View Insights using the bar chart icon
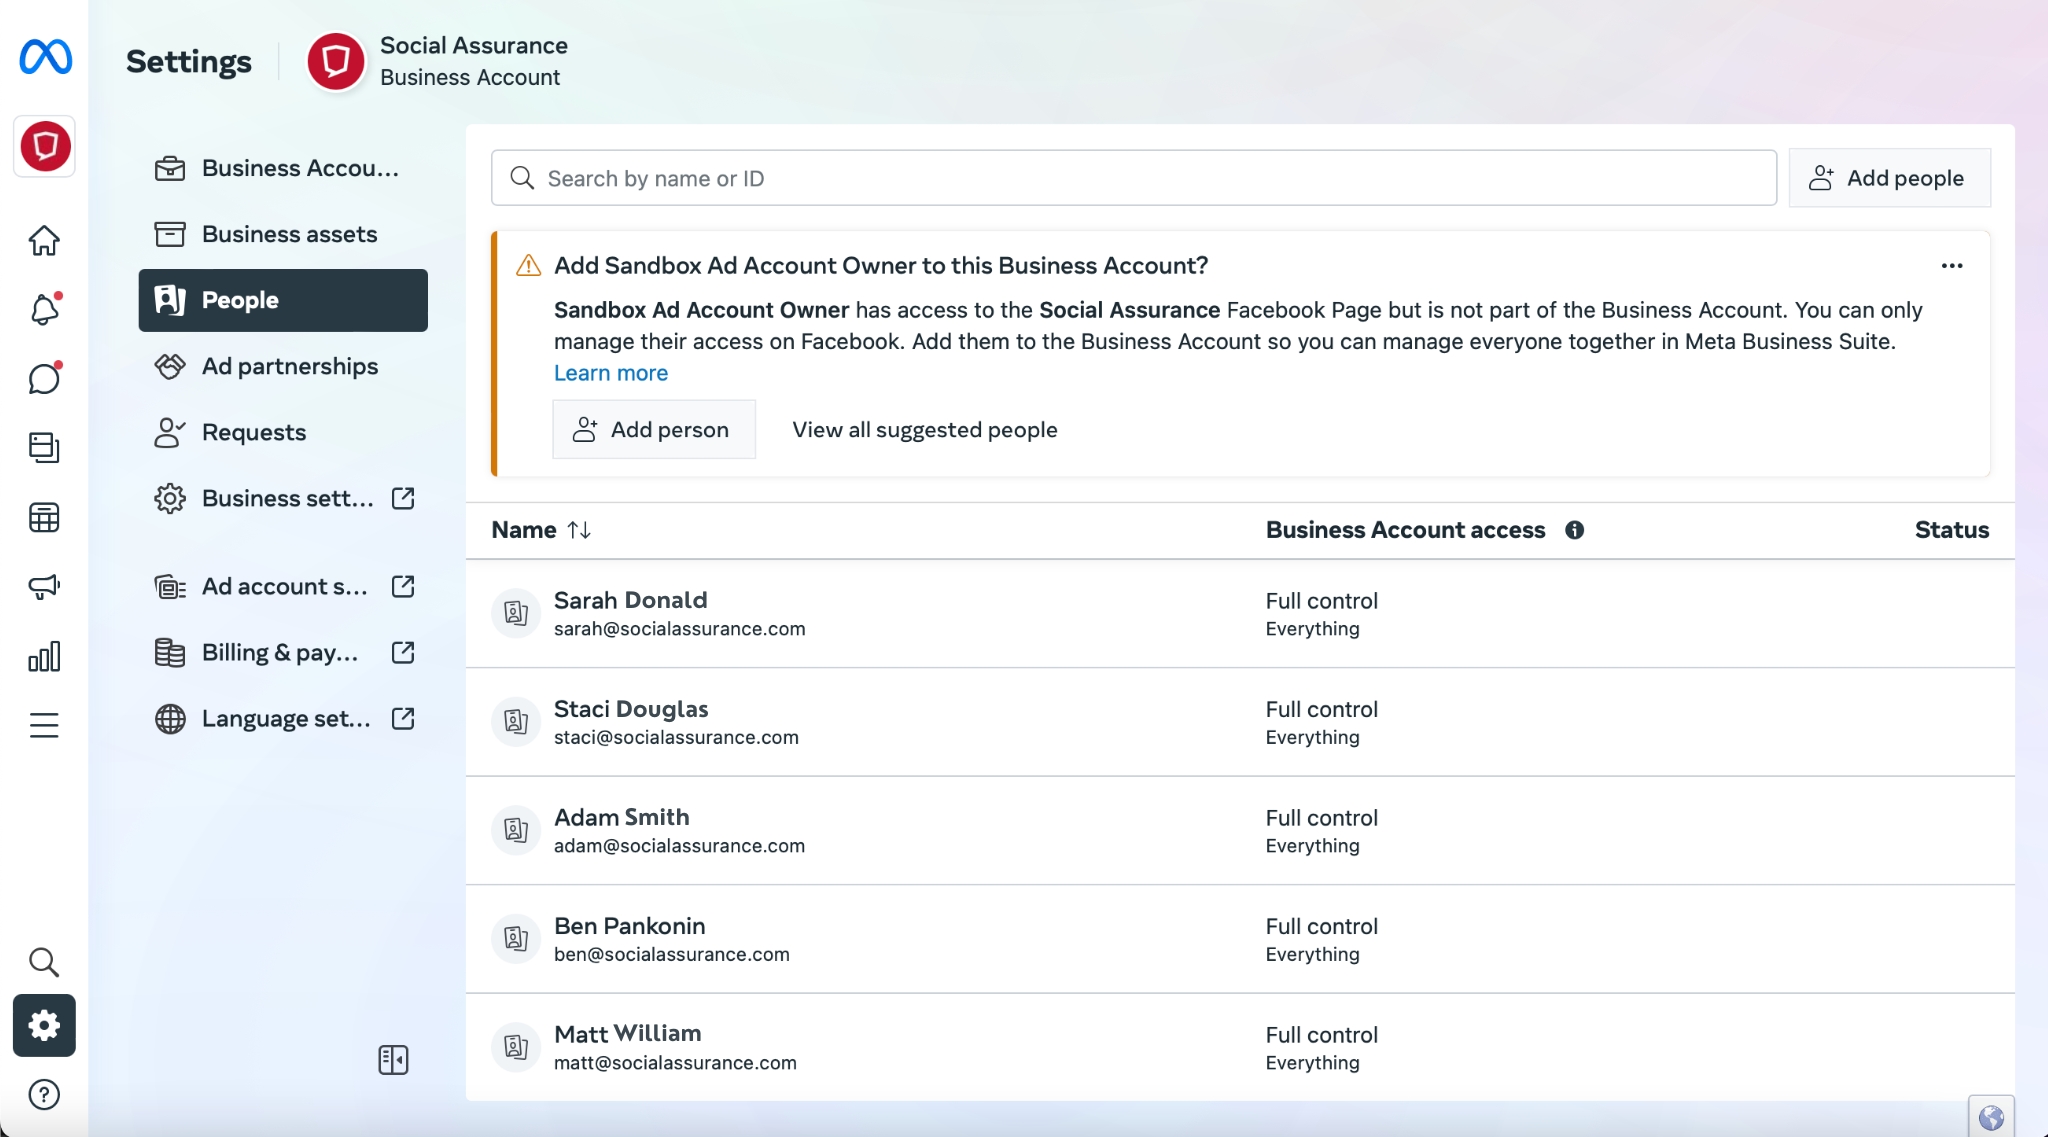2048x1137 pixels. point(44,656)
